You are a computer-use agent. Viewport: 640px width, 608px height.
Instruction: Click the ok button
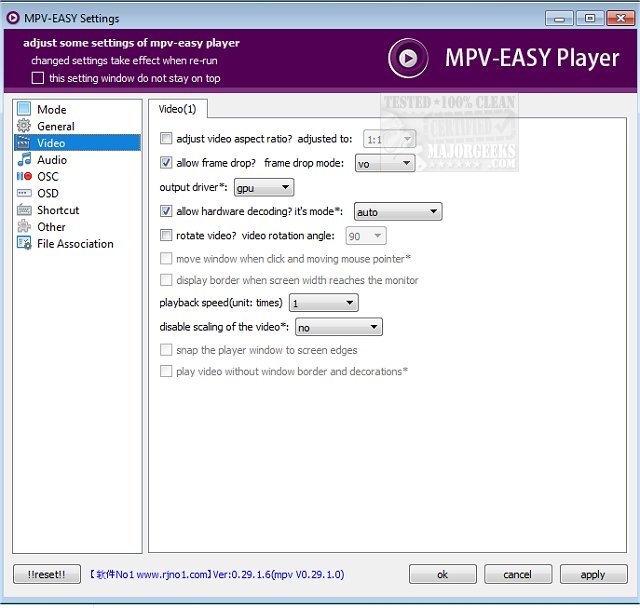(442, 574)
